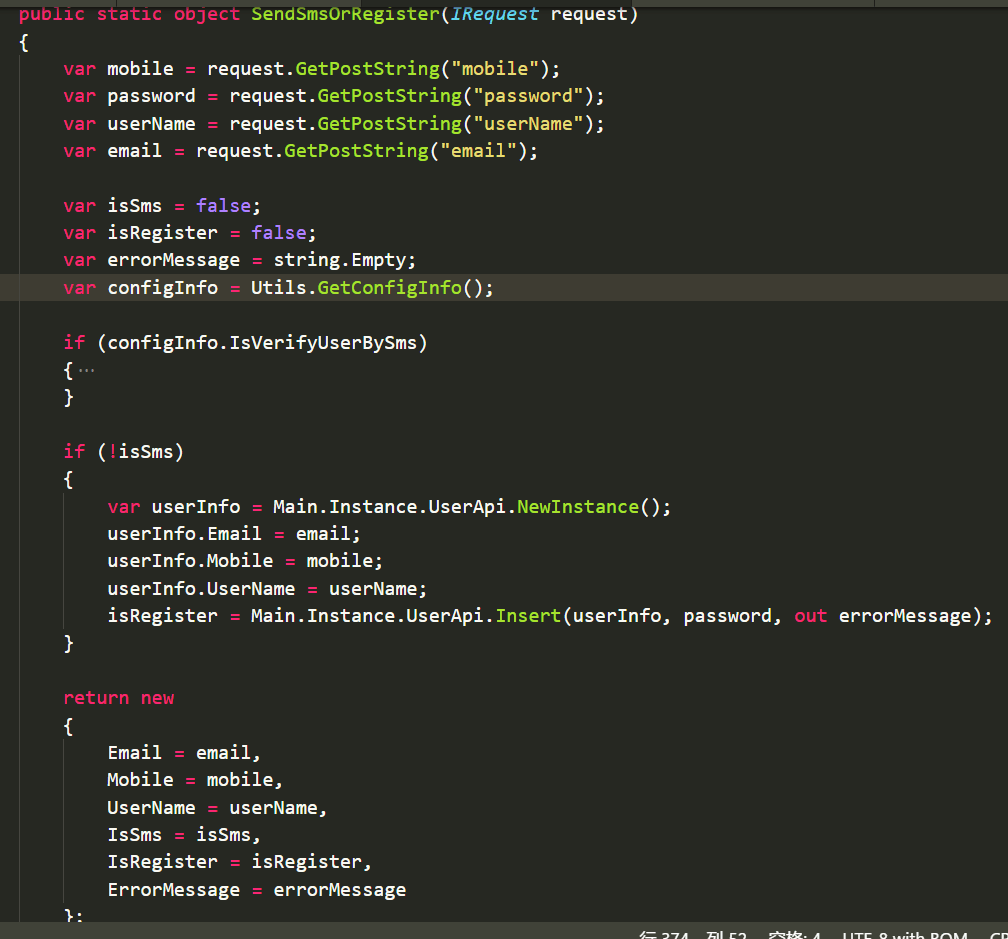The image size is (1008, 939).
Task: Click userInfo.Email assignment target
Action: [184, 534]
